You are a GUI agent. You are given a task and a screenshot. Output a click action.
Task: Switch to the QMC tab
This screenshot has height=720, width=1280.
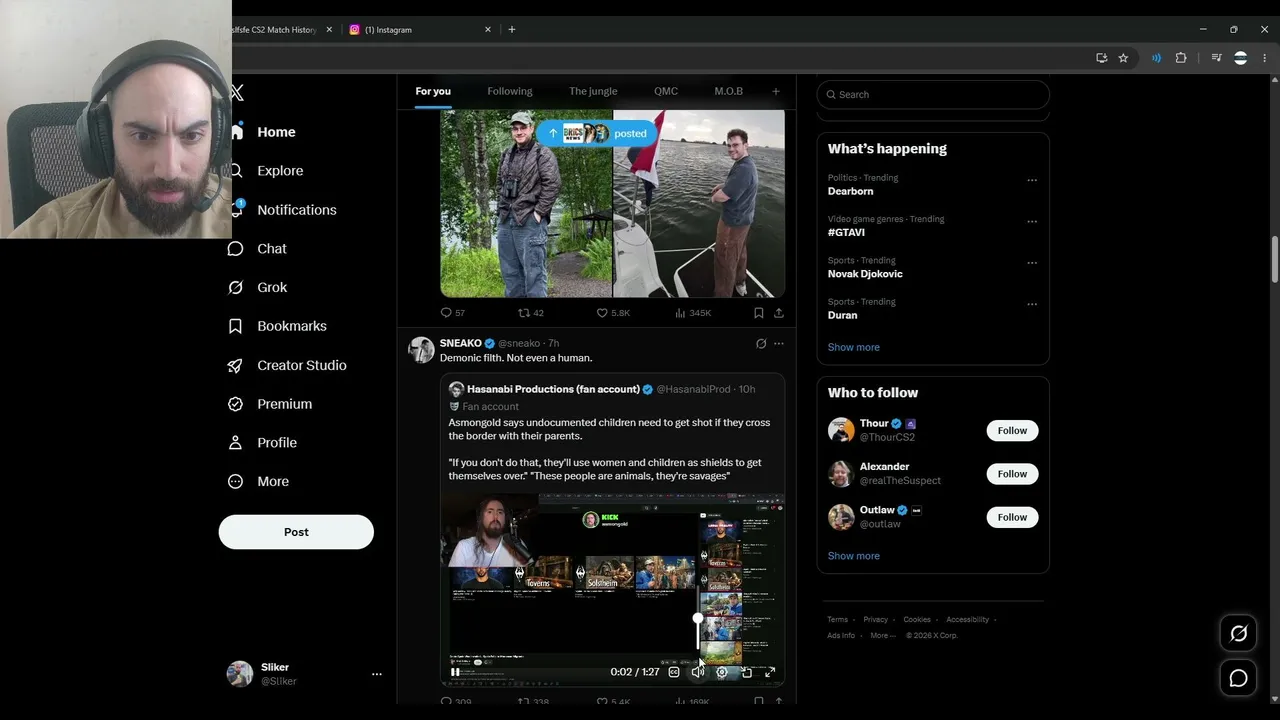666,91
